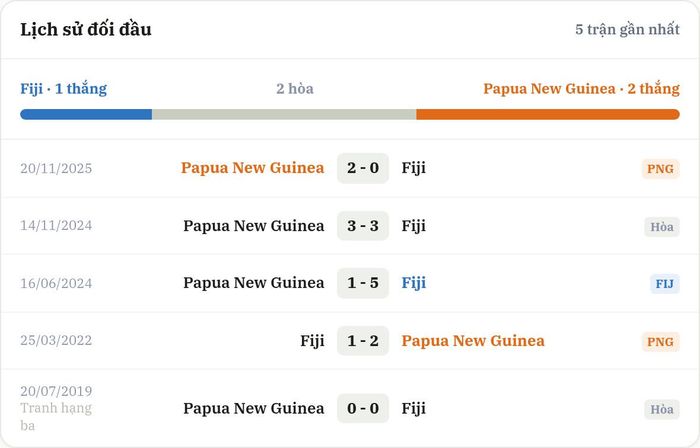Click the PNG badge for 25/03/2022 match

point(660,342)
